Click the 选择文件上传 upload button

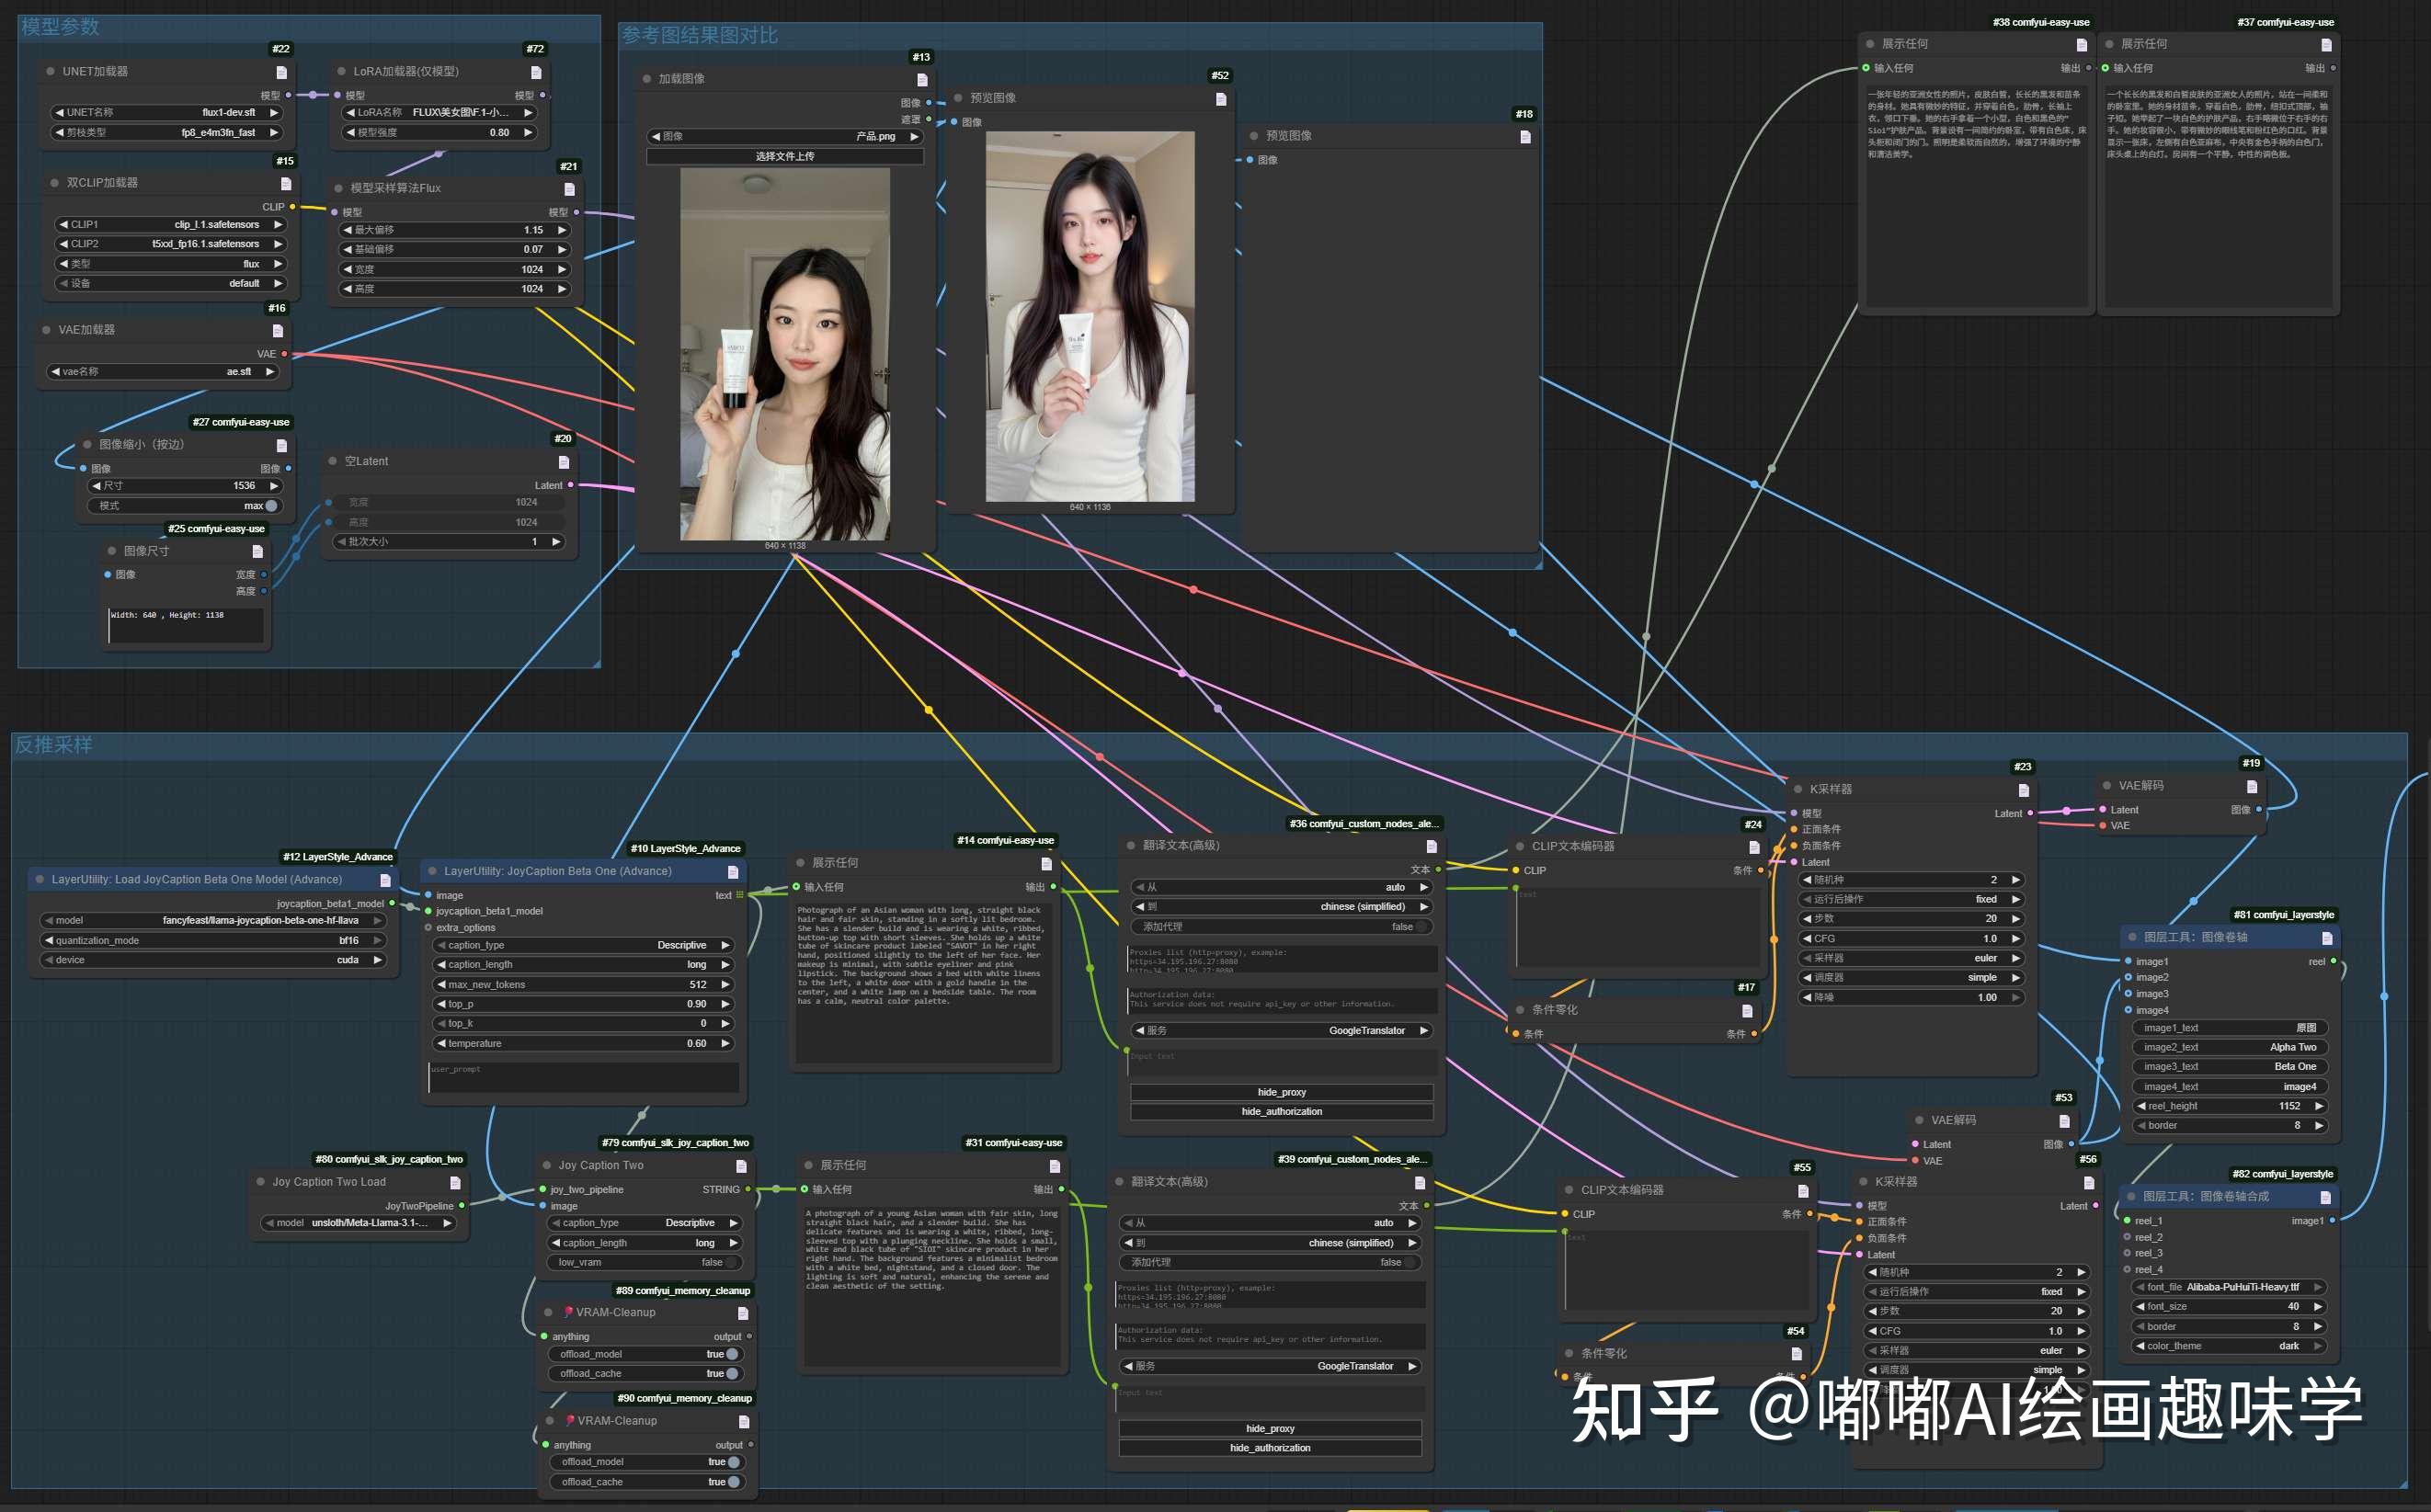(786, 157)
